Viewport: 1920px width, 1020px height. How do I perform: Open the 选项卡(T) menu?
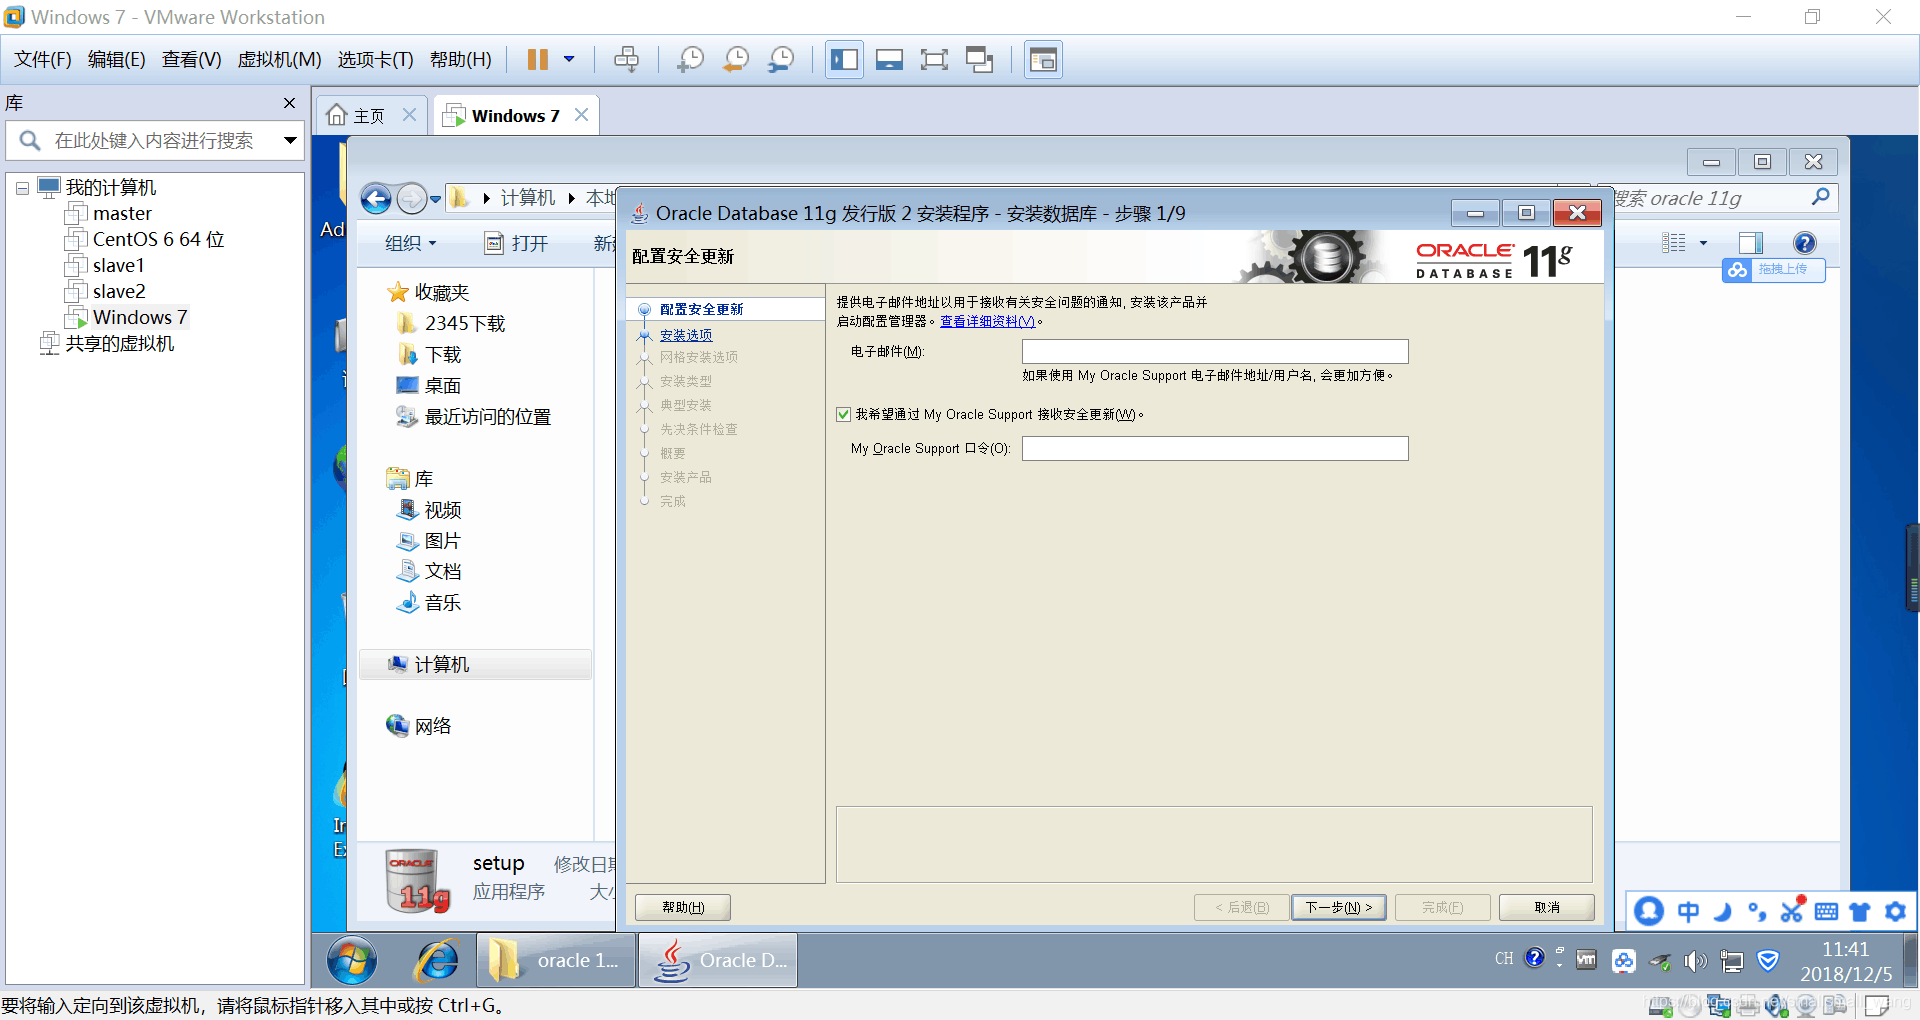[x=375, y=60]
